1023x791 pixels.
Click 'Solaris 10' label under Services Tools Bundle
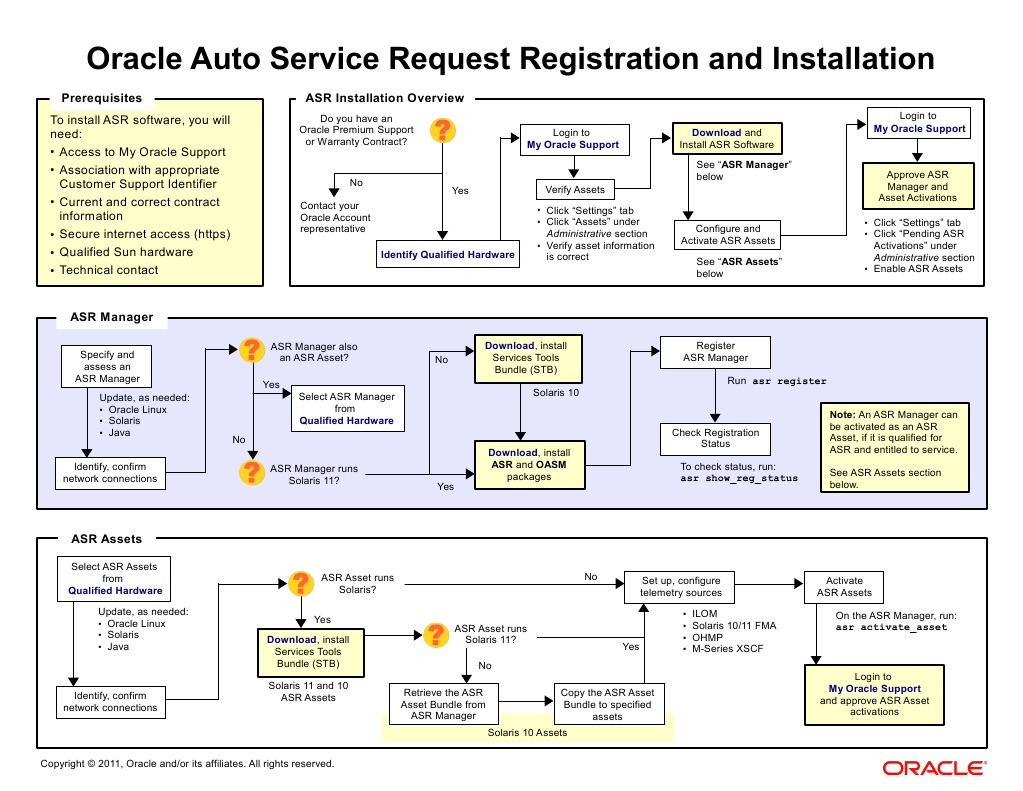coord(556,393)
